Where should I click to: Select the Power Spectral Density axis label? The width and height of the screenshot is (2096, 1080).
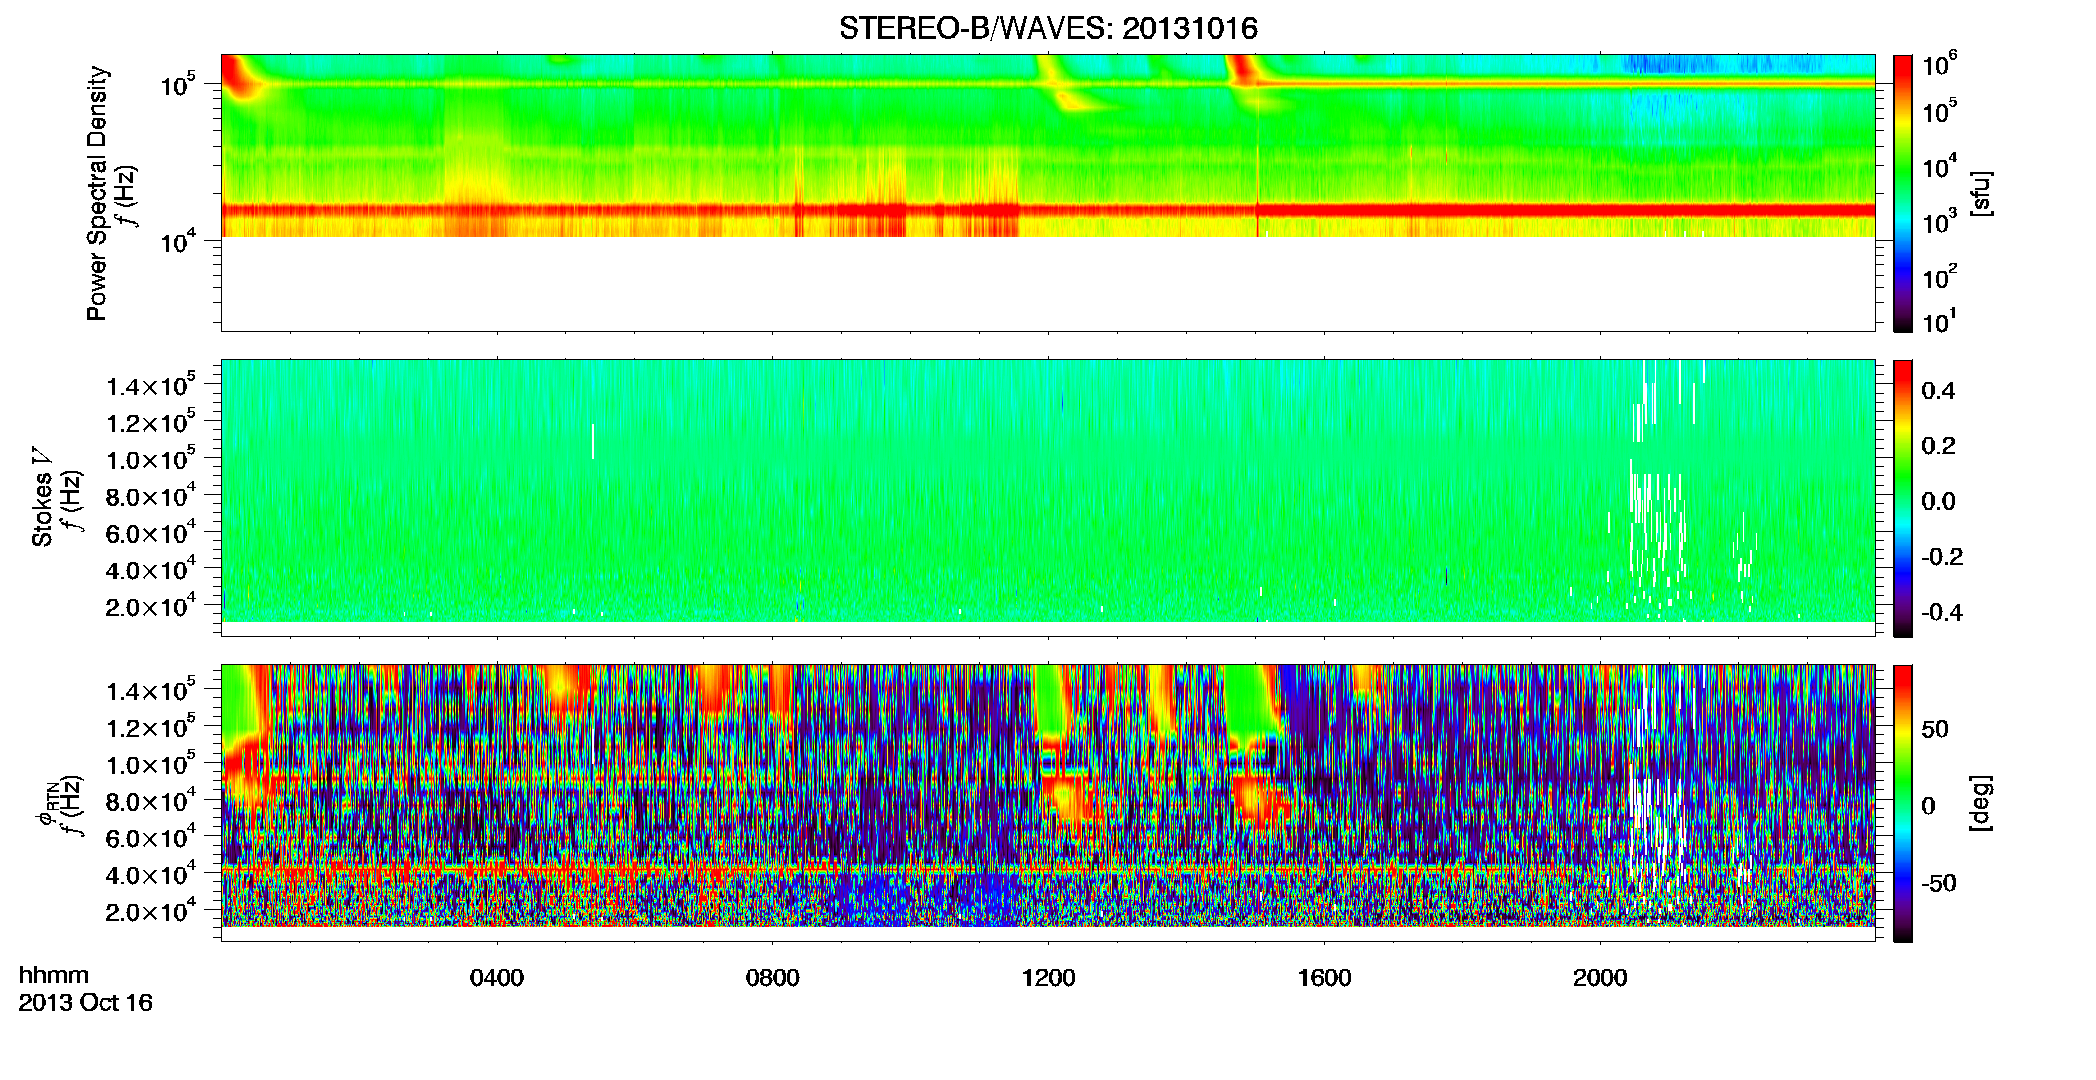coord(97,193)
